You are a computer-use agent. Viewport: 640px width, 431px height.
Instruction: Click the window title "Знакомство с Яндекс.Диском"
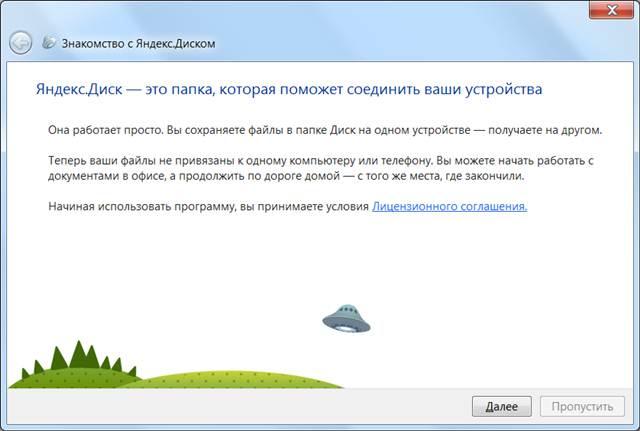[x=139, y=44]
